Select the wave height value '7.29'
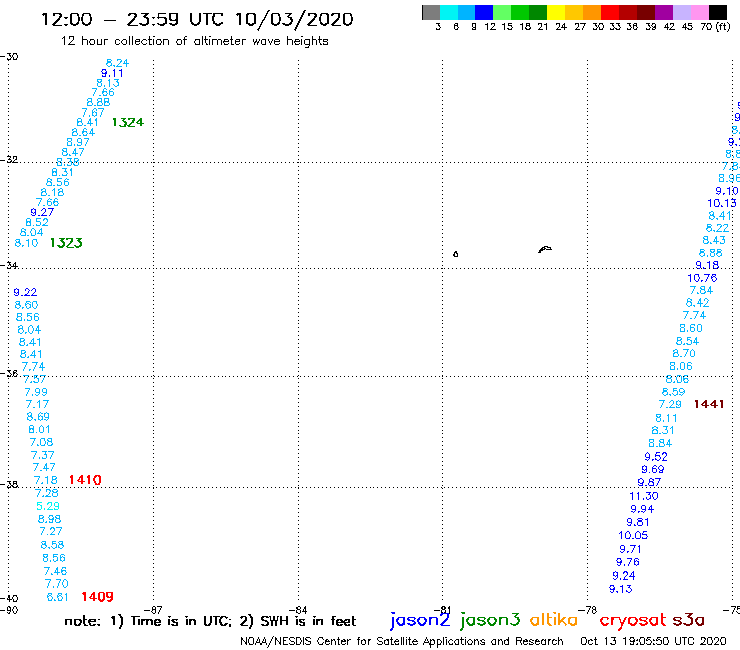The height and width of the screenshot is (650, 740). pyautogui.click(x=670, y=404)
